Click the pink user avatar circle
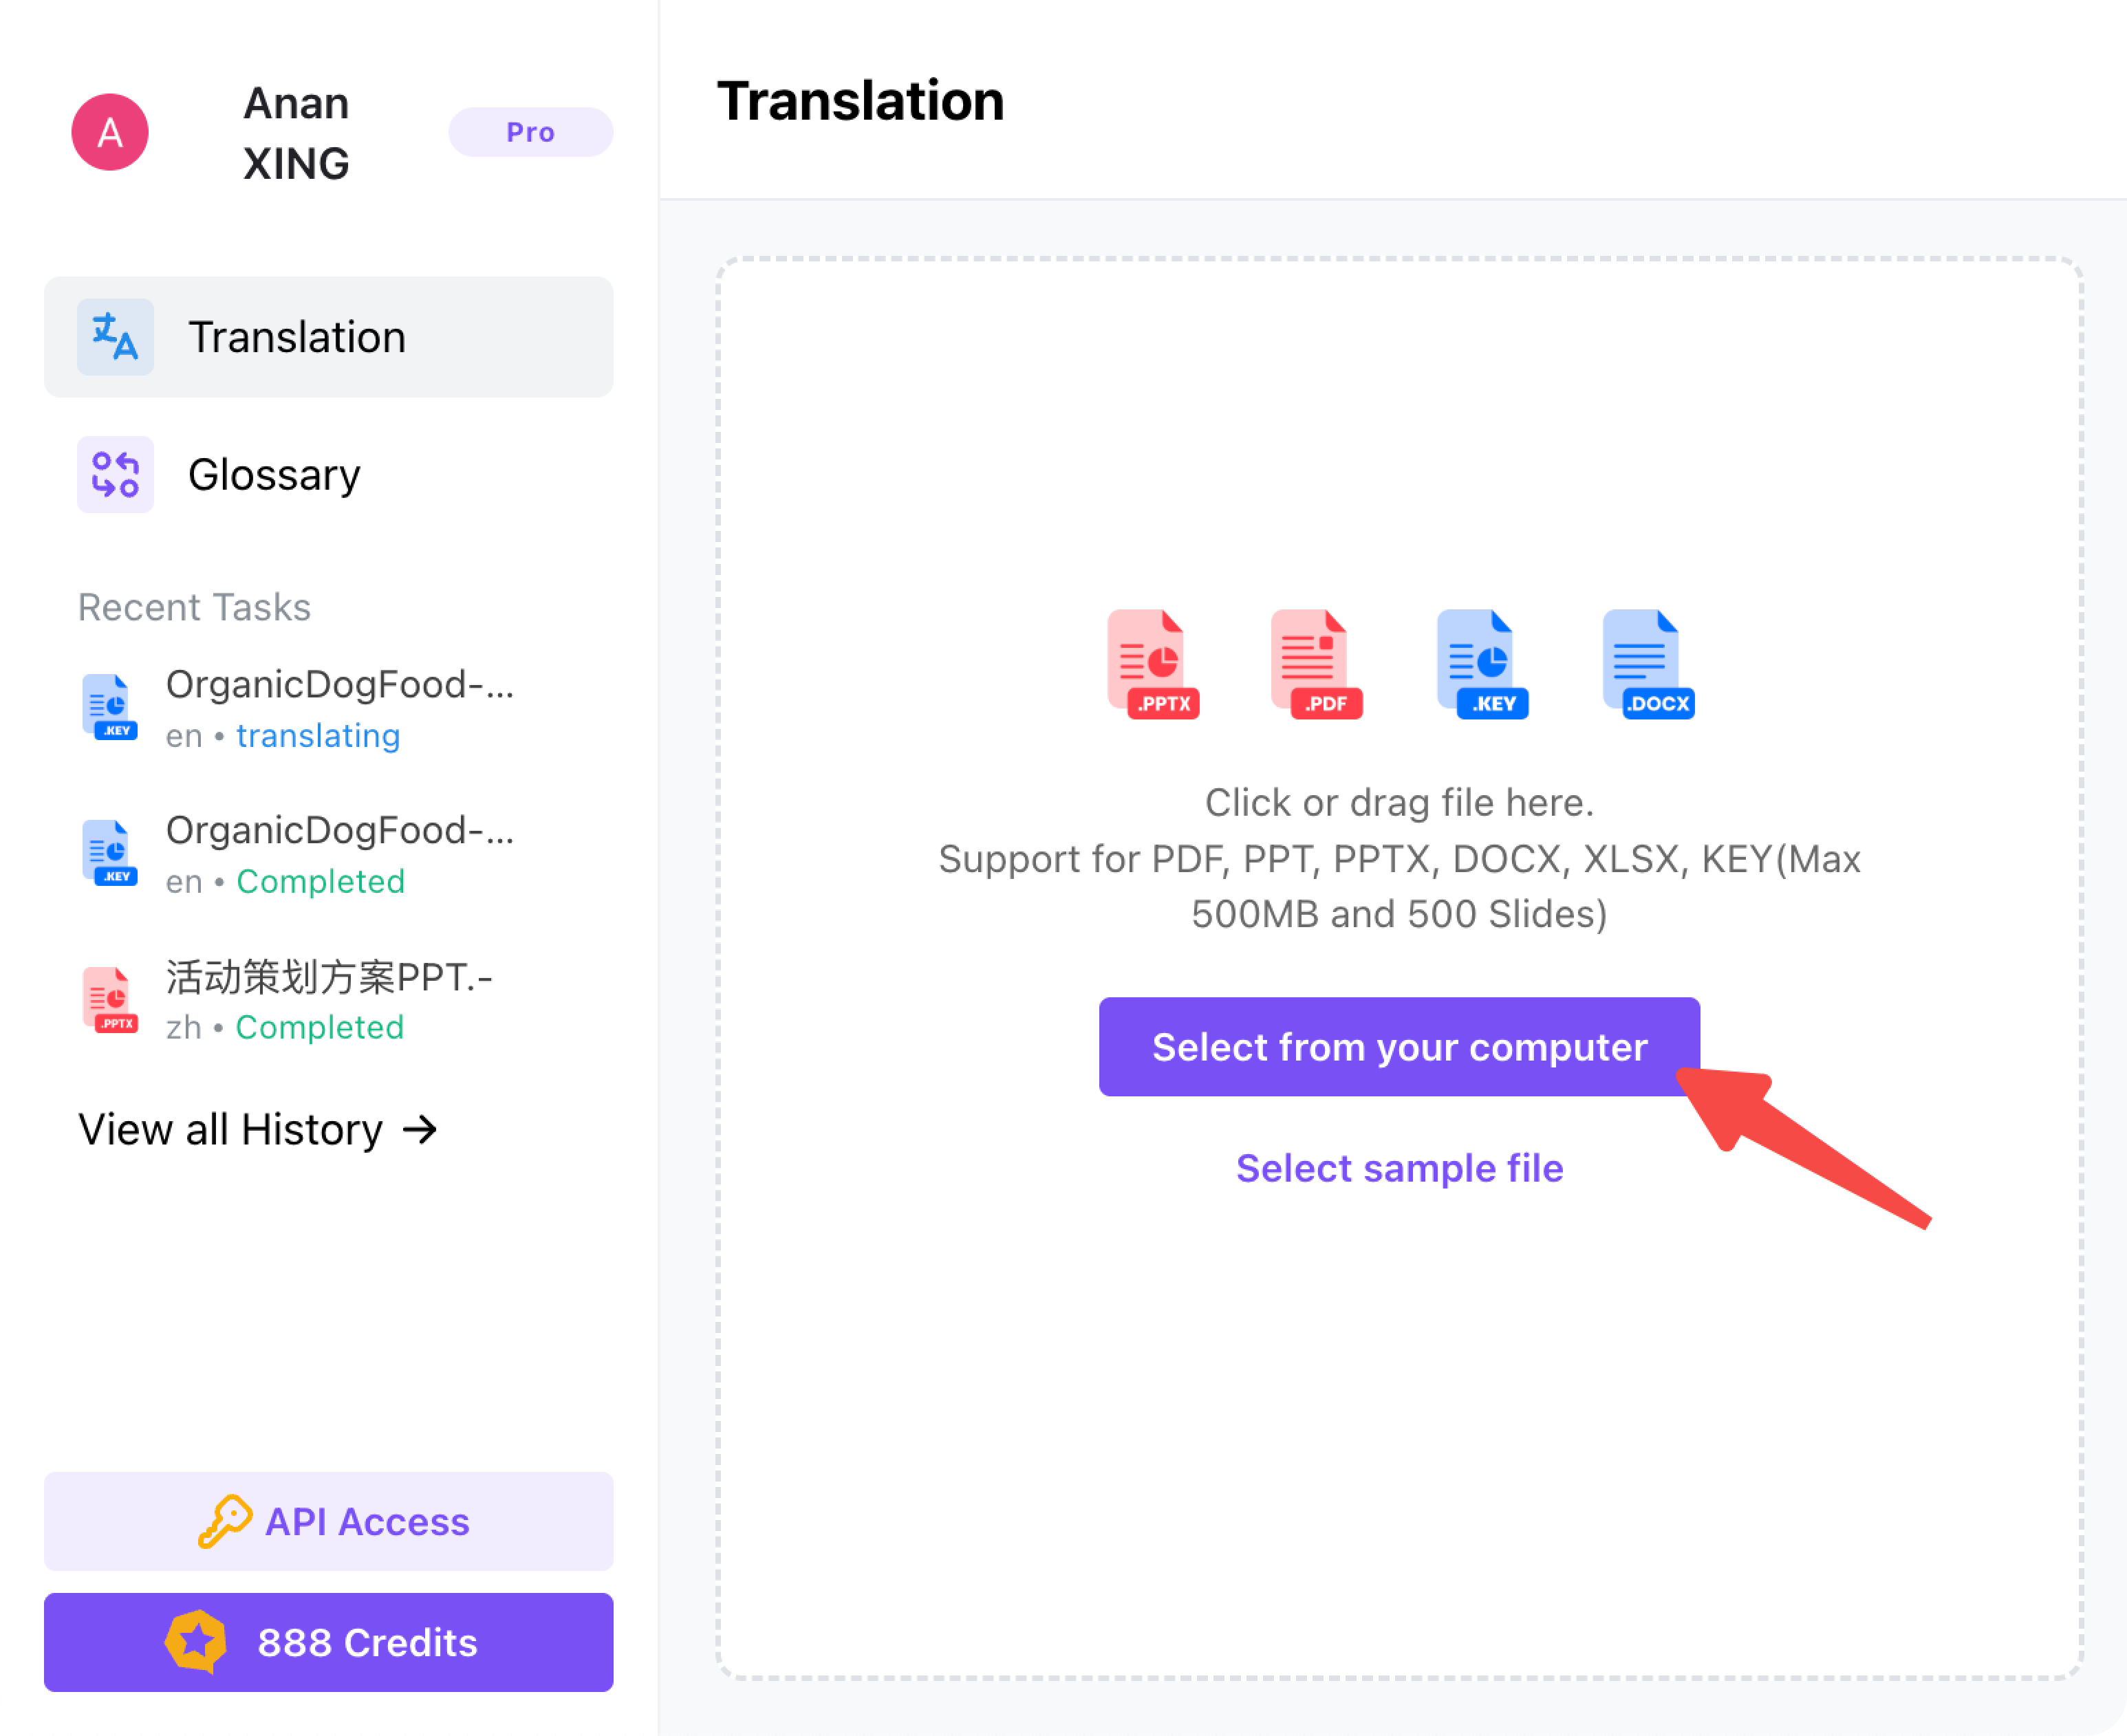The width and height of the screenshot is (2127, 1736). tap(110, 132)
